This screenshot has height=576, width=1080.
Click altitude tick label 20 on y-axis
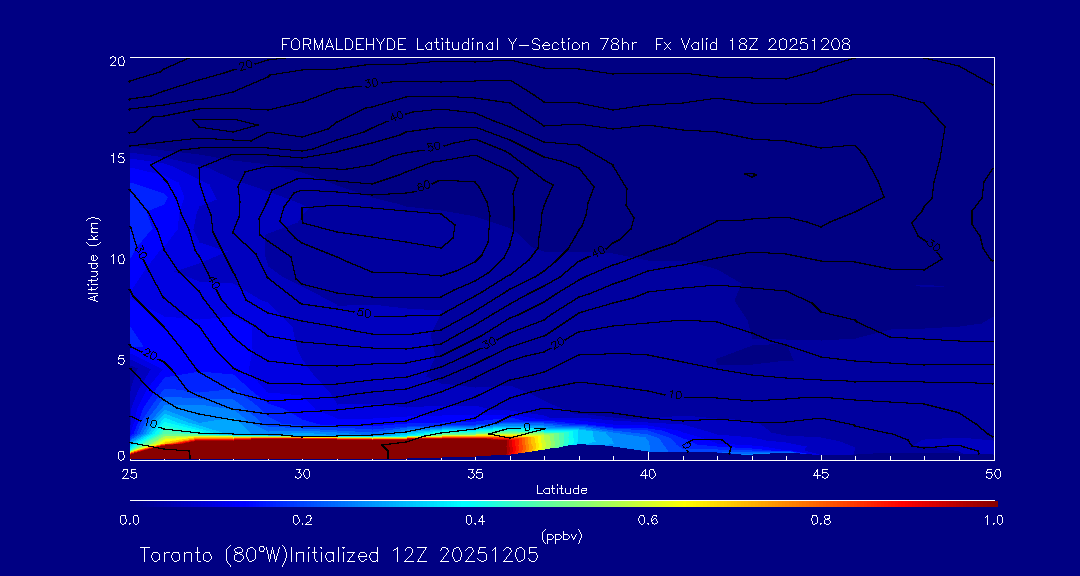[116, 60]
